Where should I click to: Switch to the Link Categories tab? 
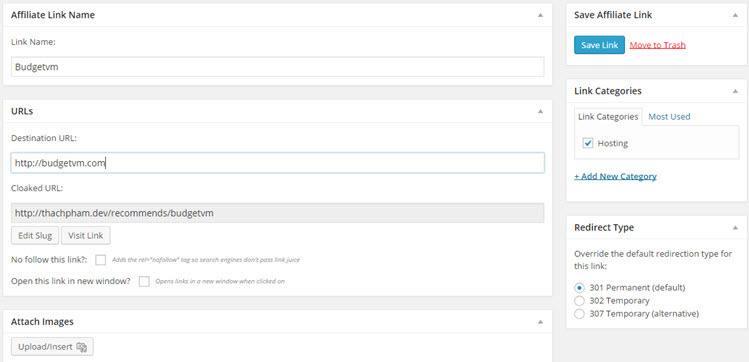coord(608,117)
